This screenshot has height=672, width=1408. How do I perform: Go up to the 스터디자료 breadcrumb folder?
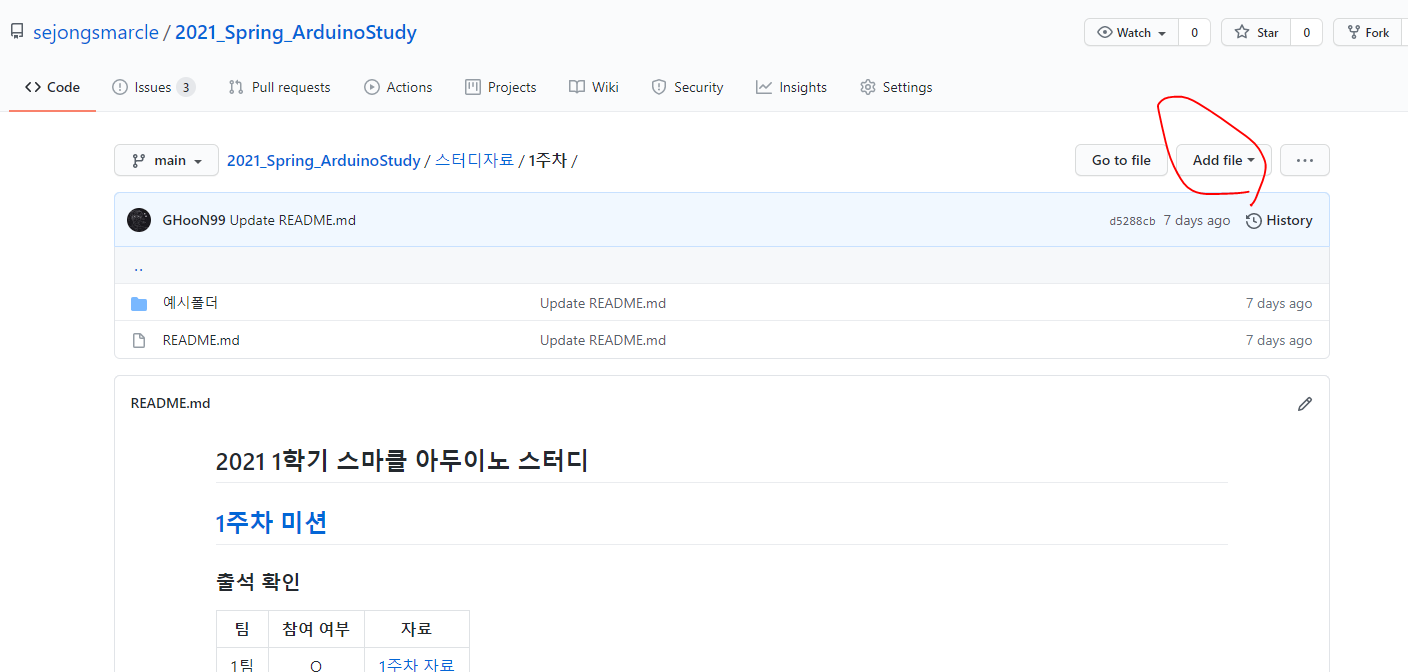click(x=474, y=160)
